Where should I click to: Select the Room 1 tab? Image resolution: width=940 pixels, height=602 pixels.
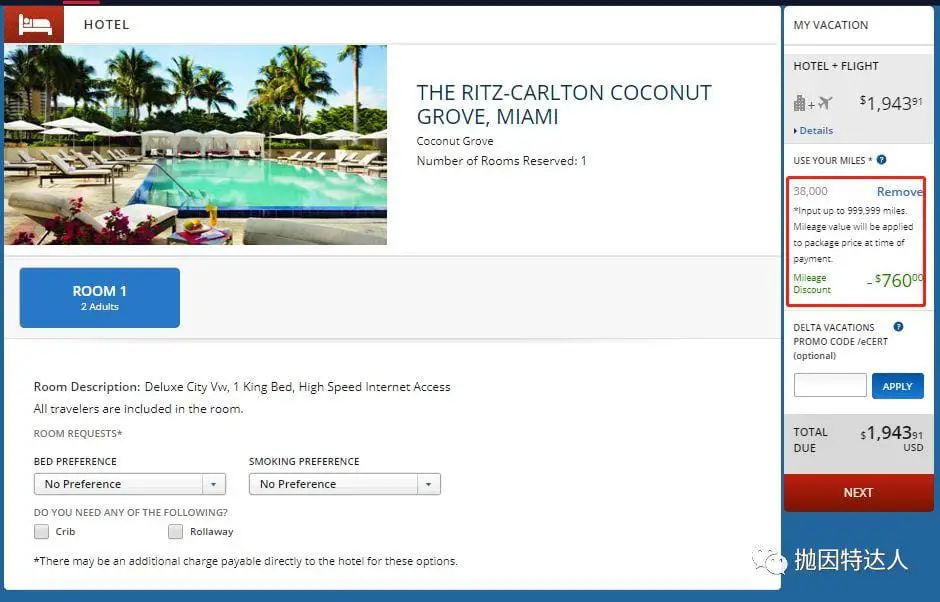coord(100,297)
